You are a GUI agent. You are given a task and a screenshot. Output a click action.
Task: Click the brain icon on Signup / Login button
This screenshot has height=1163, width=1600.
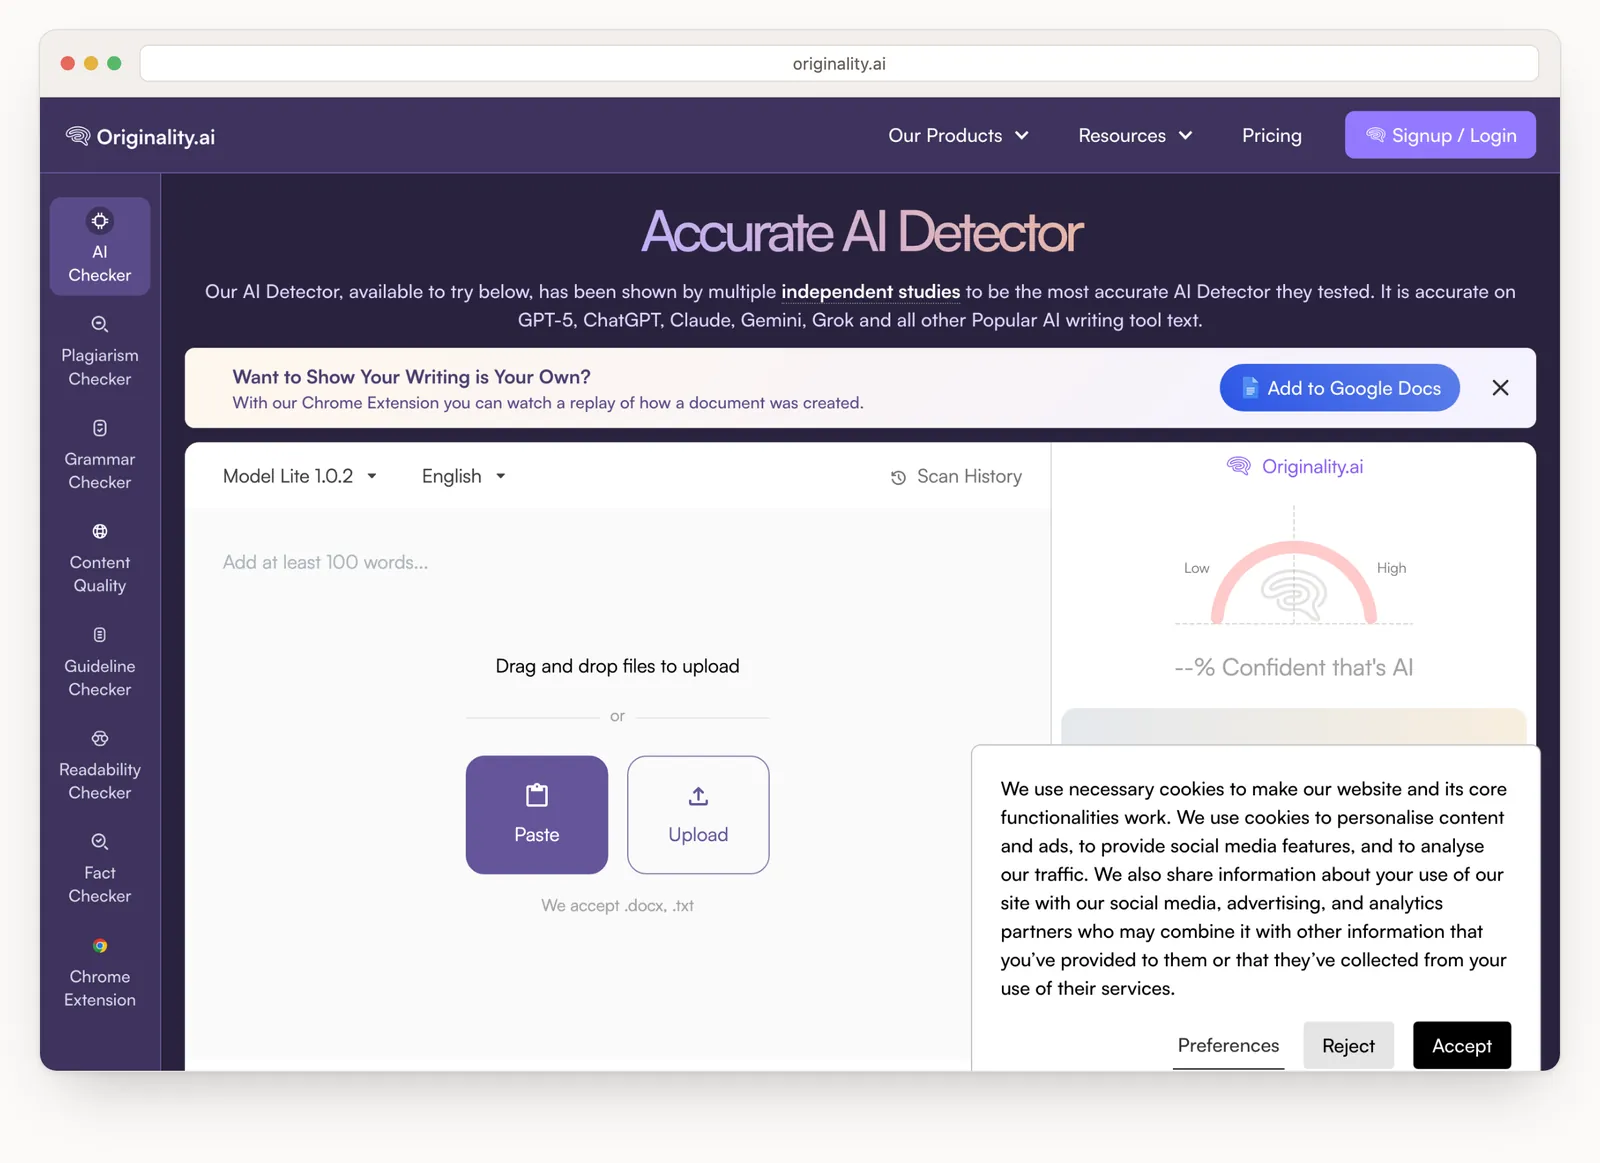1376,135
